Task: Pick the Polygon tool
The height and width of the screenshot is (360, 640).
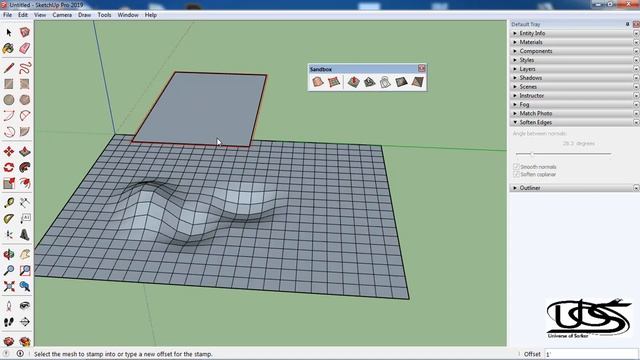Action: [x=25, y=100]
